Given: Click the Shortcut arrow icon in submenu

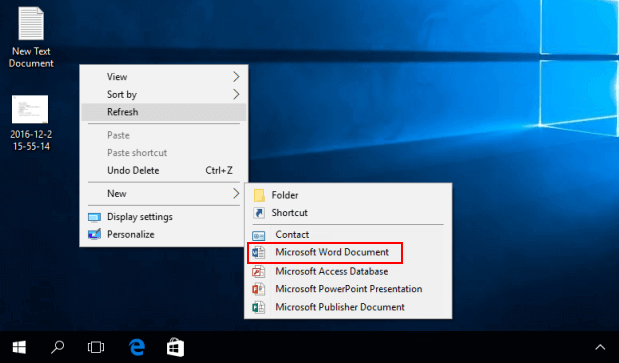Looking at the screenshot, I should [259, 213].
